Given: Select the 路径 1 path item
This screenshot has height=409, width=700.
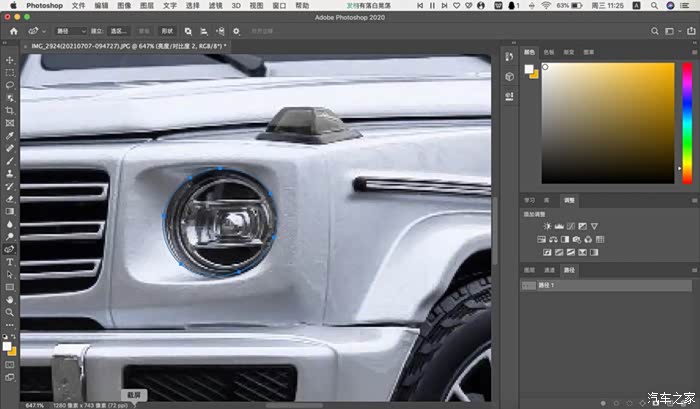Looking at the screenshot, I should (545, 286).
